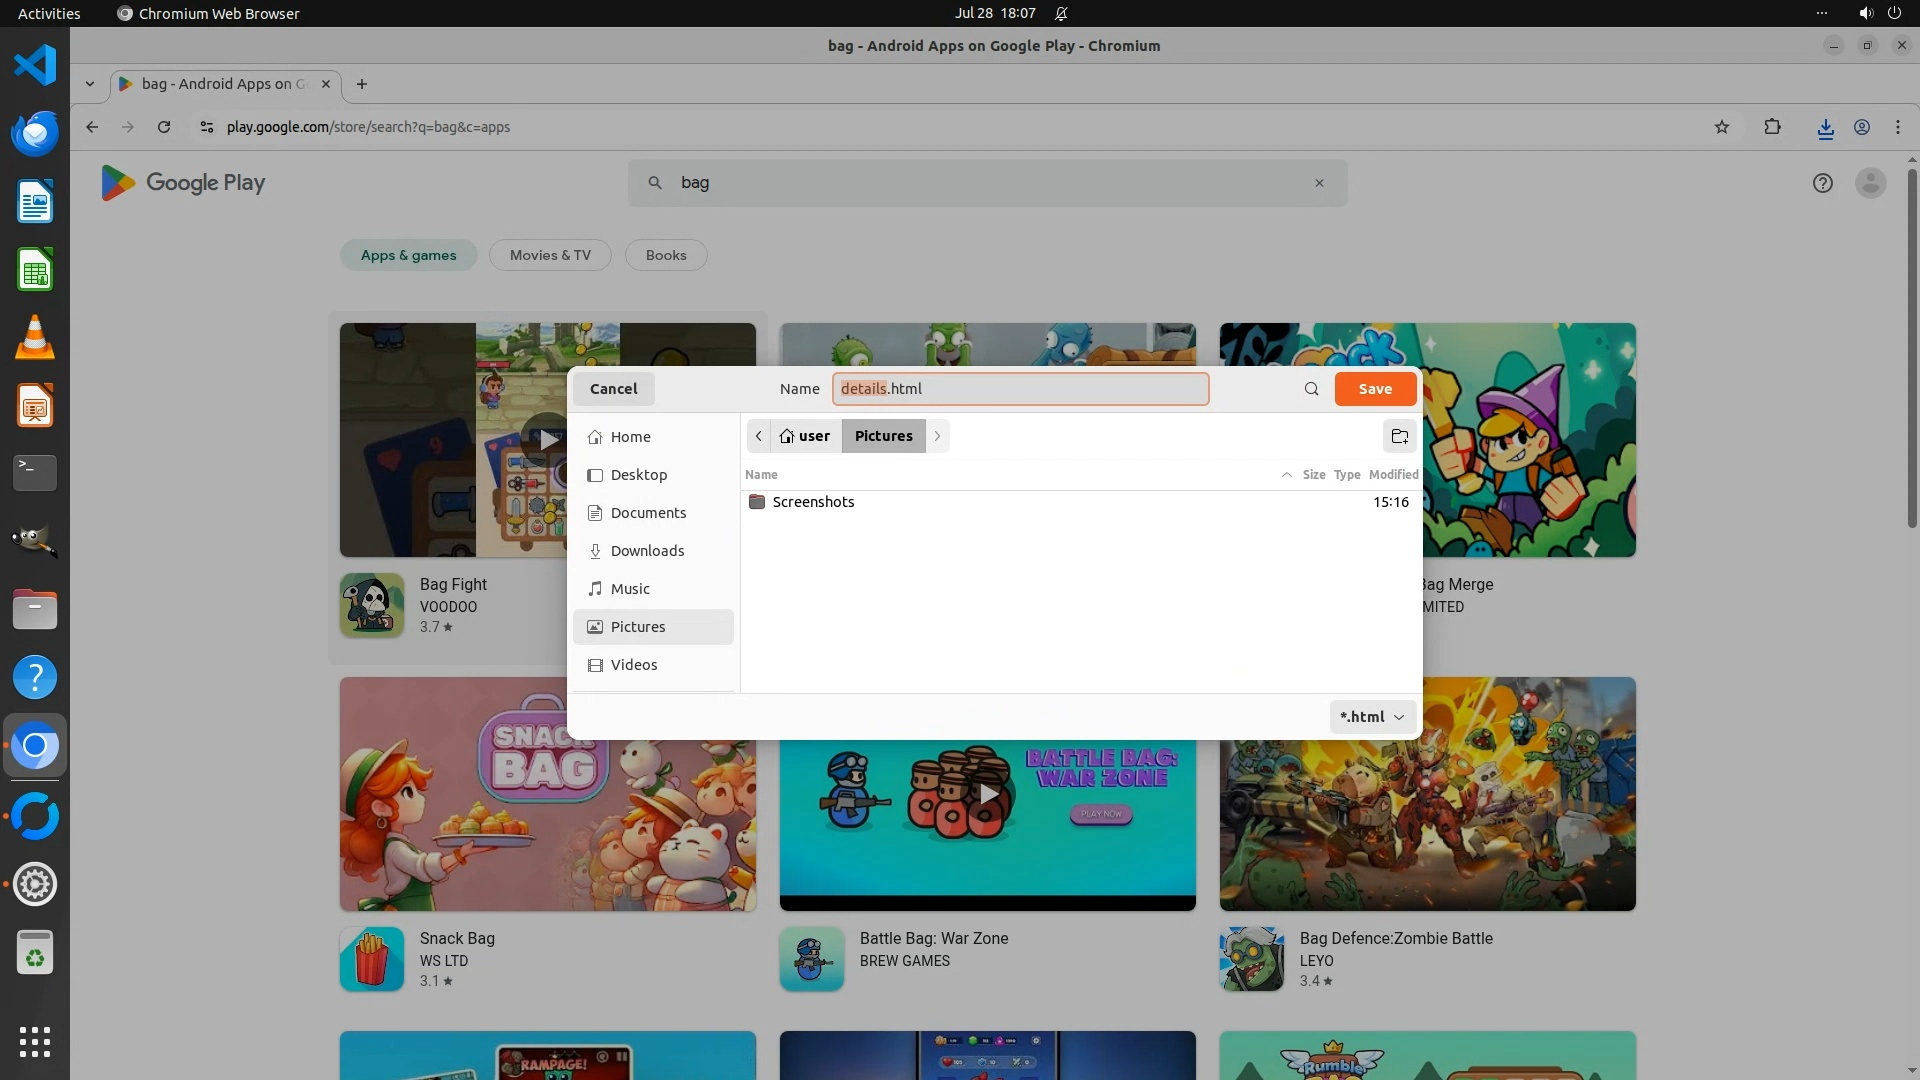Click the search icon in the save dialog

[1311, 389]
